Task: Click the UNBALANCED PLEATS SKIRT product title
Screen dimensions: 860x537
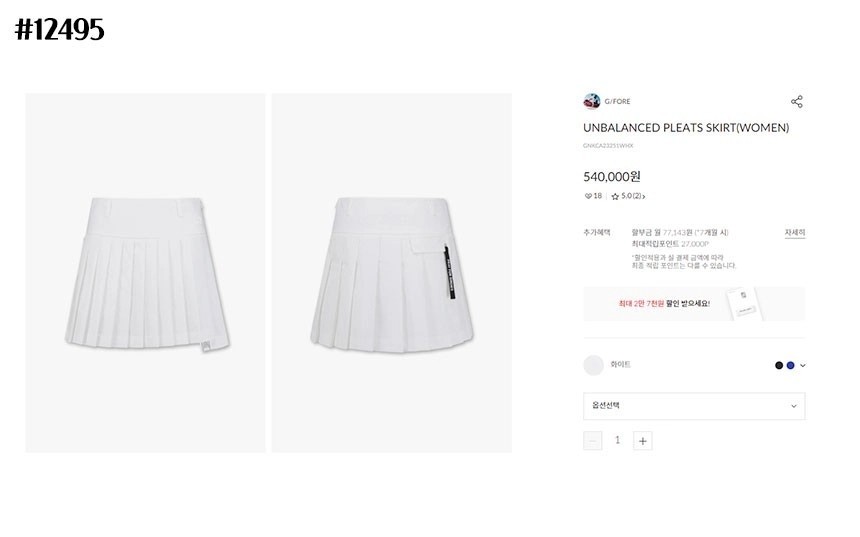Action: [x=686, y=128]
